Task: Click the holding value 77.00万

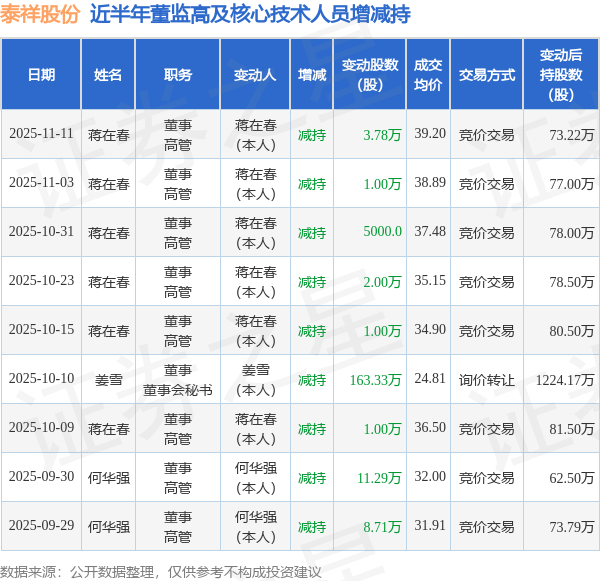Action: [572, 184]
